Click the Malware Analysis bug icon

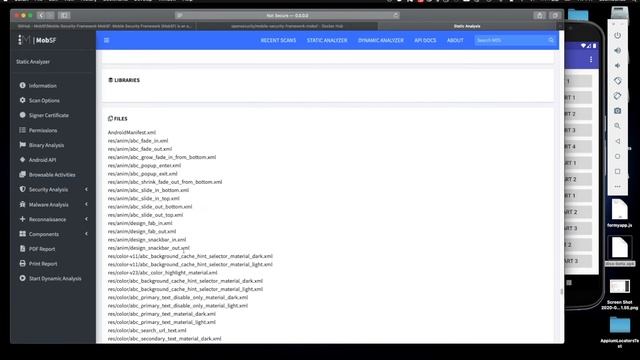click(x=22, y=204)
